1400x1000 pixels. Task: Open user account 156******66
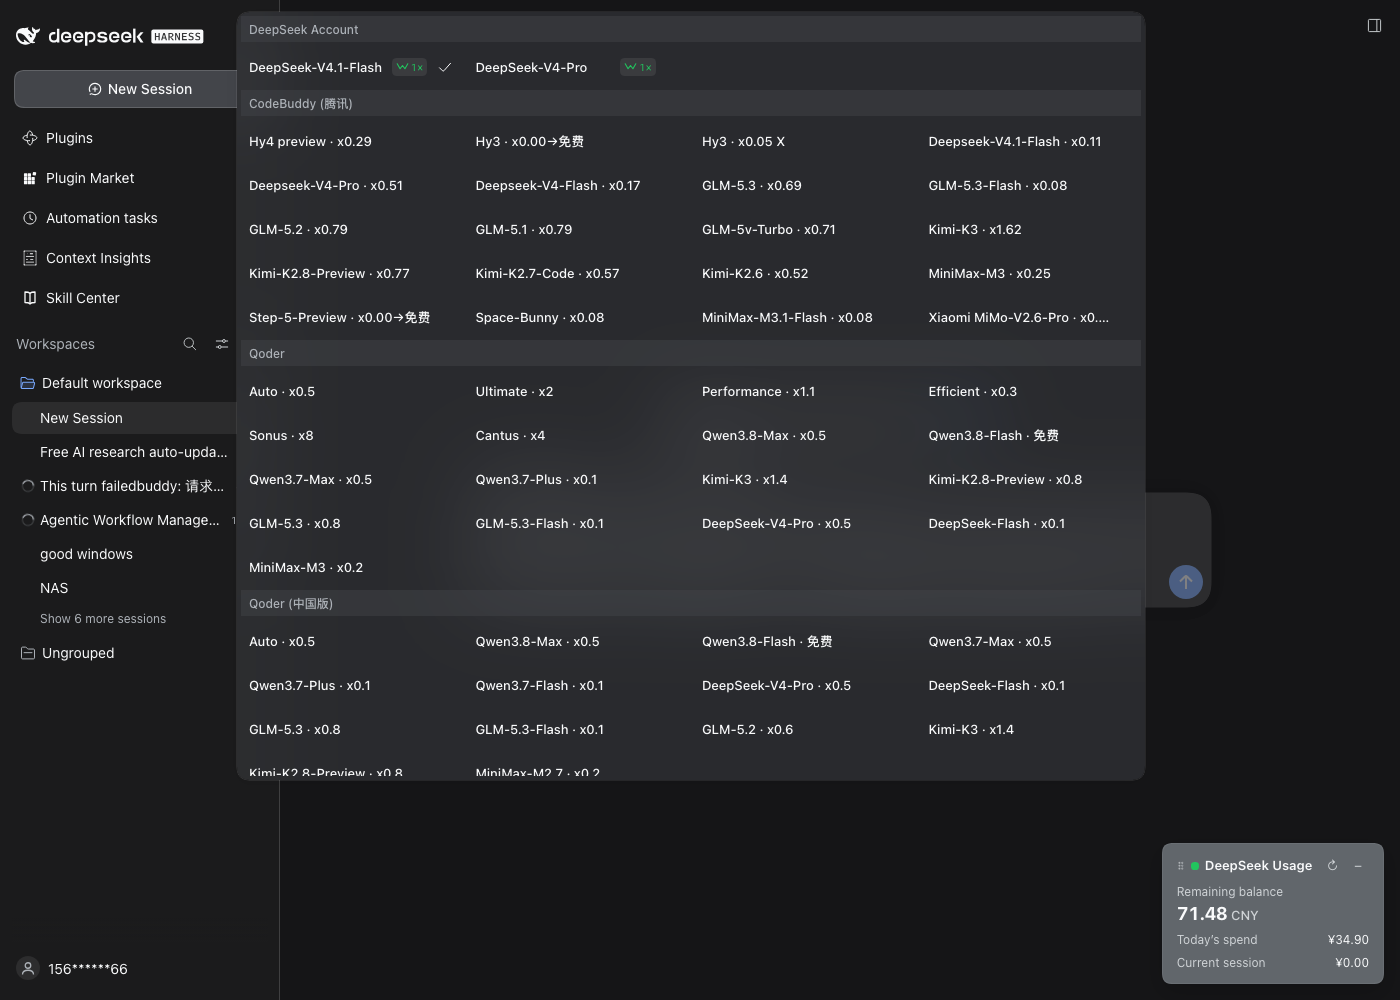(73, 969)
